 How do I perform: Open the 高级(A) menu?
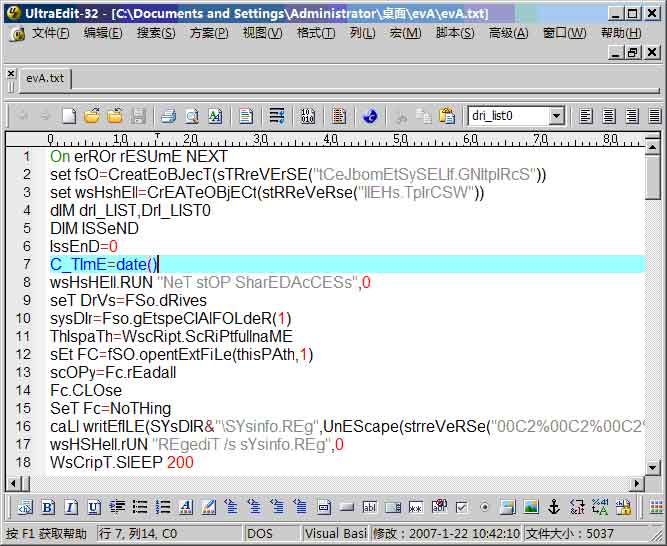pyautogui.click(x=509, y=33)
